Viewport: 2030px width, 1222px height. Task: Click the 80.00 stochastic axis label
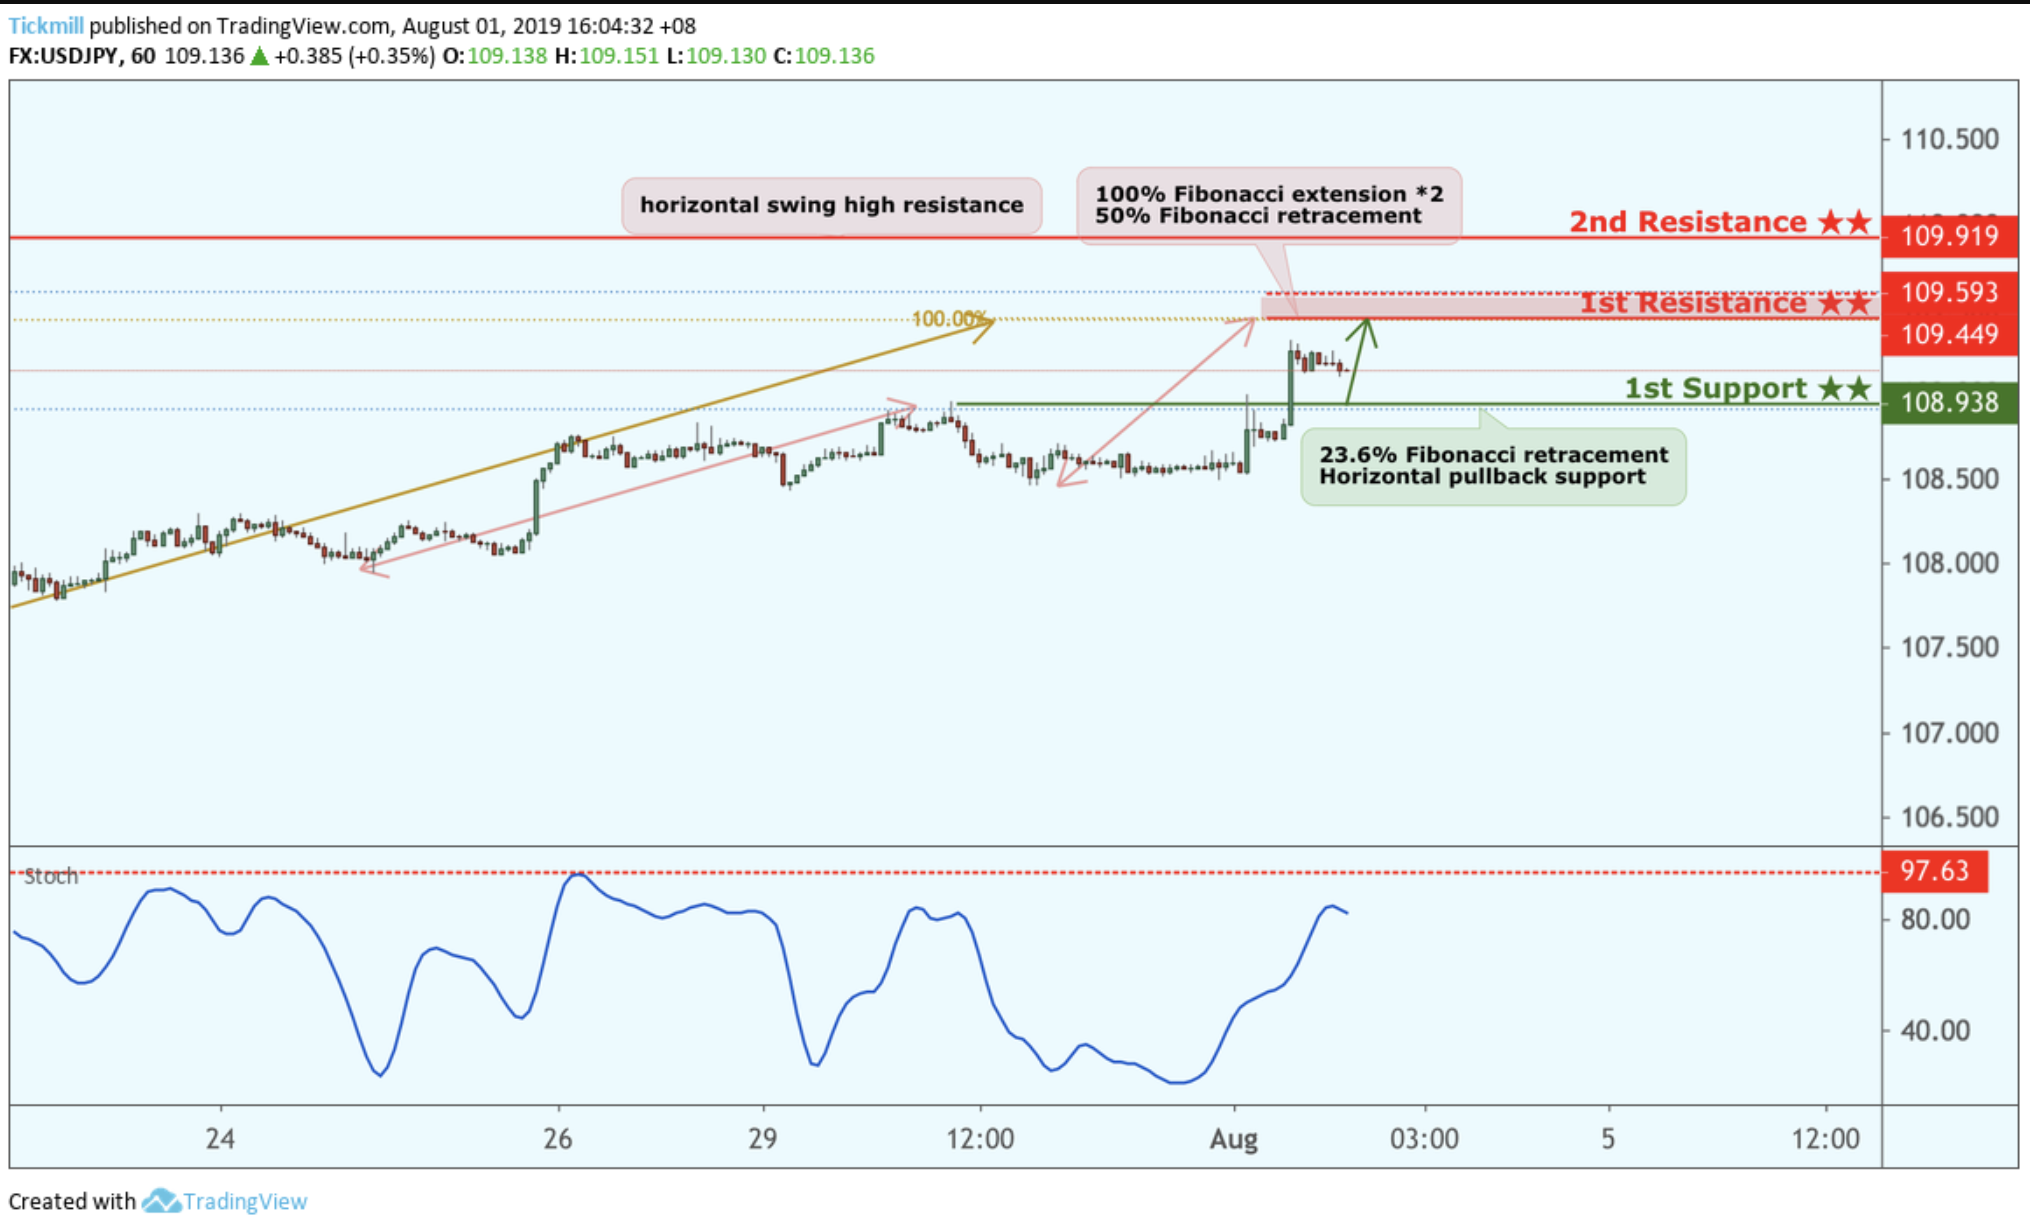(1935, 919)
